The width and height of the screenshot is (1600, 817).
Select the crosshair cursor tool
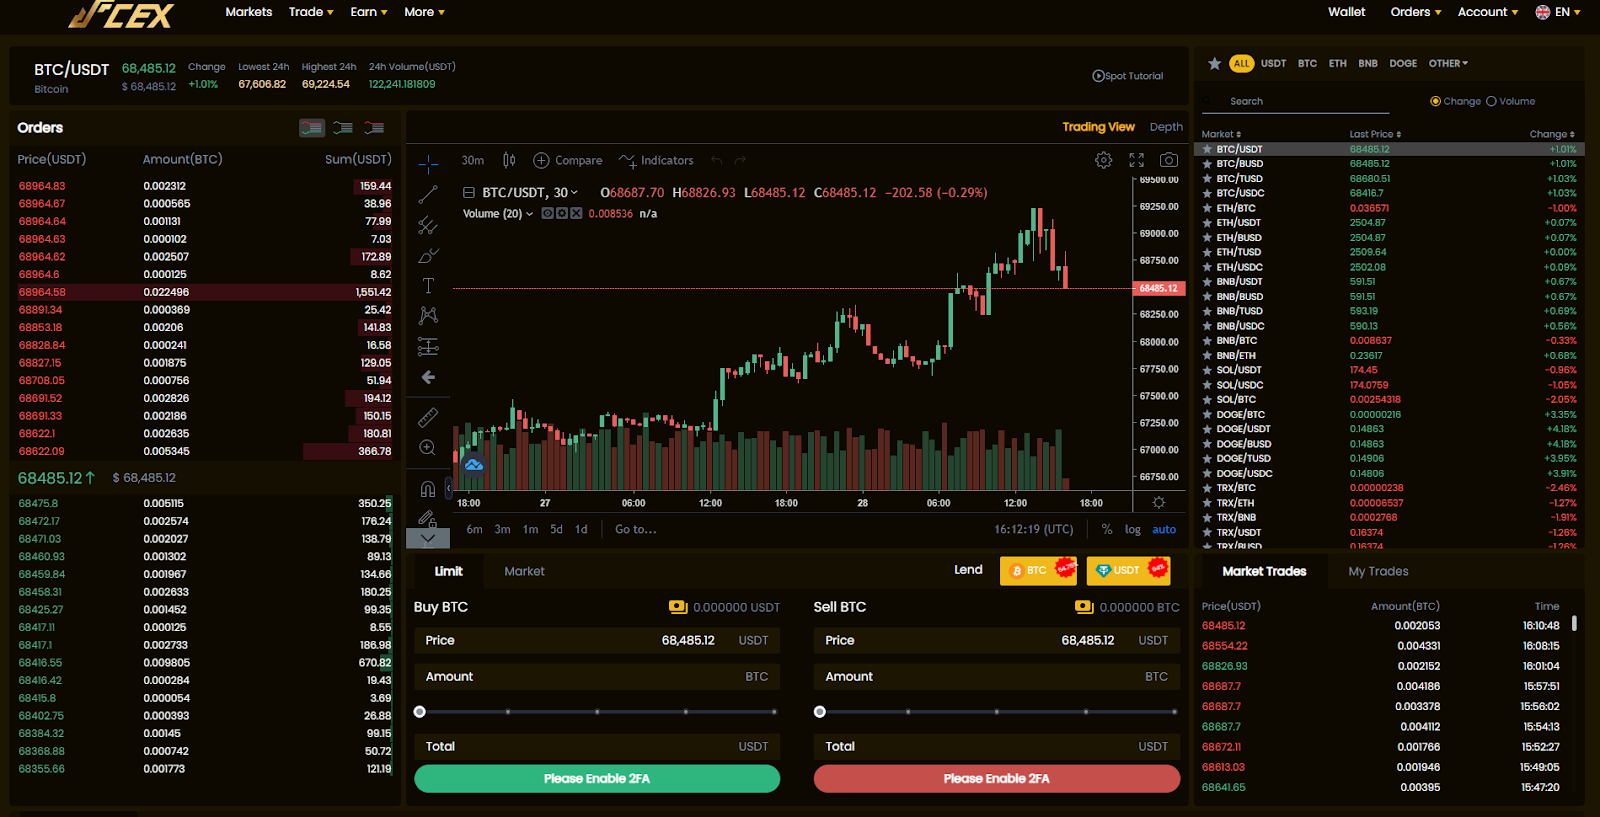coord(428,163)
